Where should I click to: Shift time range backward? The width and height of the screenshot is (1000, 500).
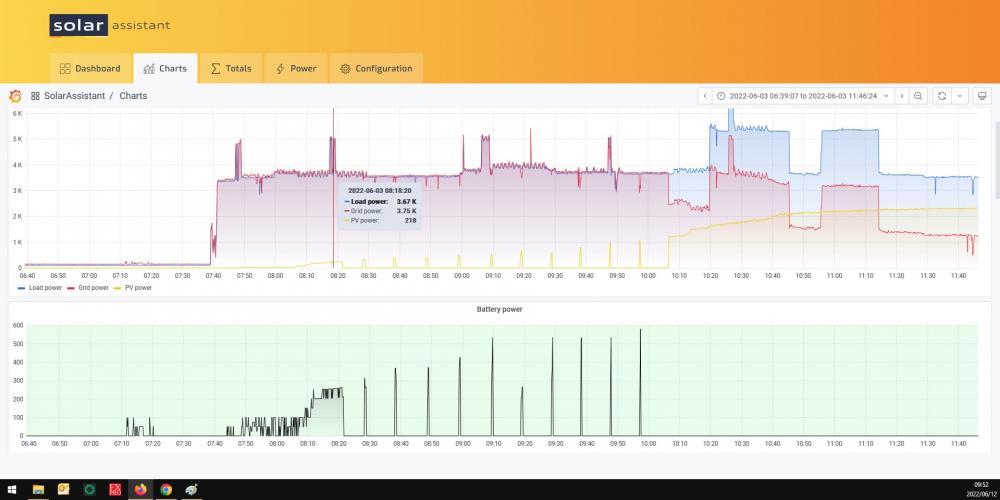coord(705,96)
